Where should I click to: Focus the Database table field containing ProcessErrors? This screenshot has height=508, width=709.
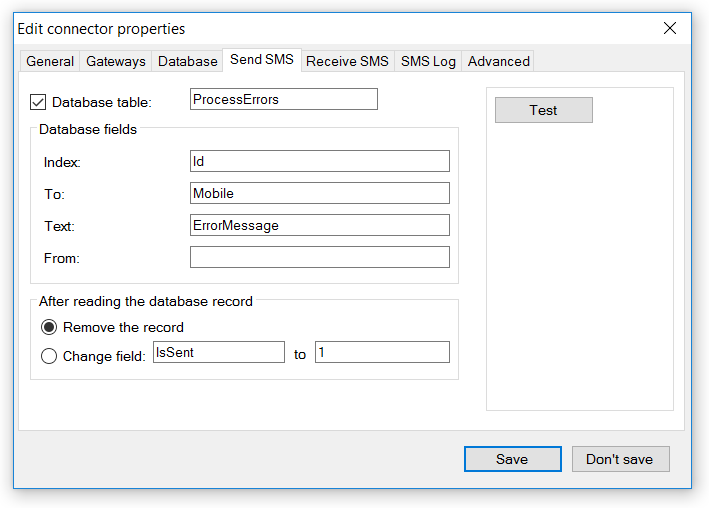(284, 99)
